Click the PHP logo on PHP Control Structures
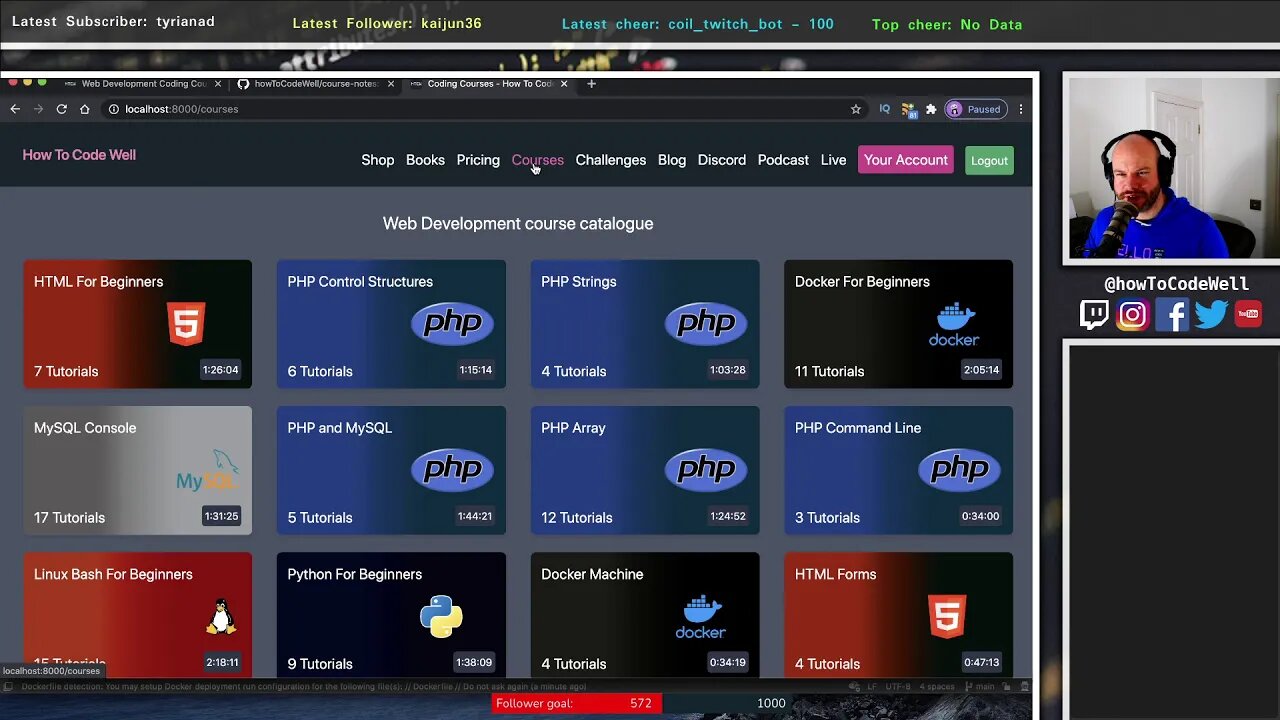This screenshot has height=720, width=1280. point(452,323)
